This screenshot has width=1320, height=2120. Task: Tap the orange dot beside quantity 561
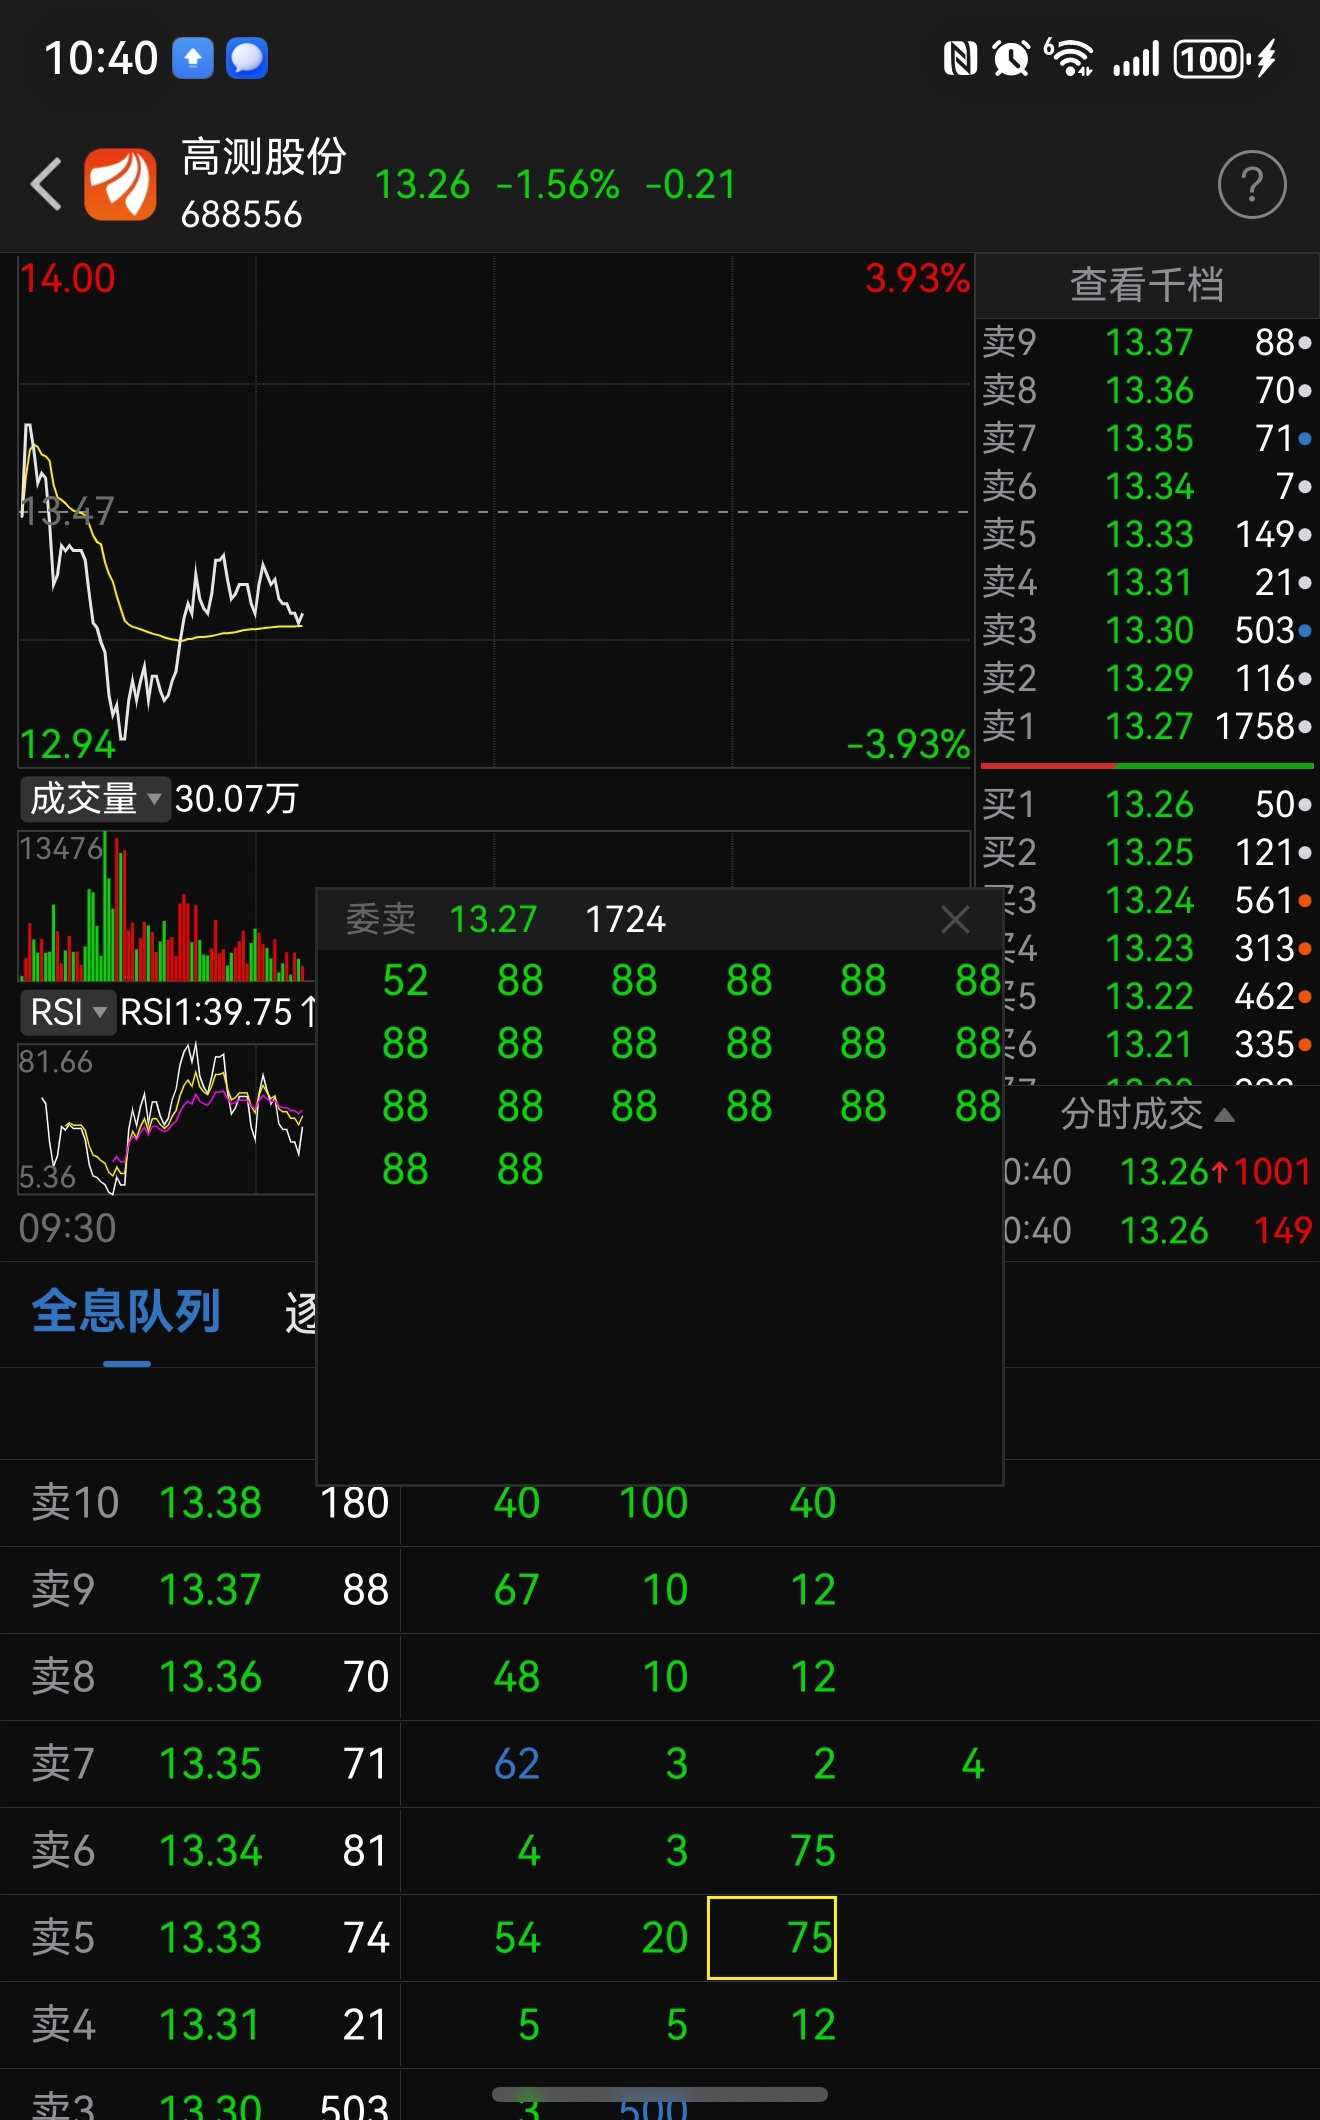(1305, 901)
